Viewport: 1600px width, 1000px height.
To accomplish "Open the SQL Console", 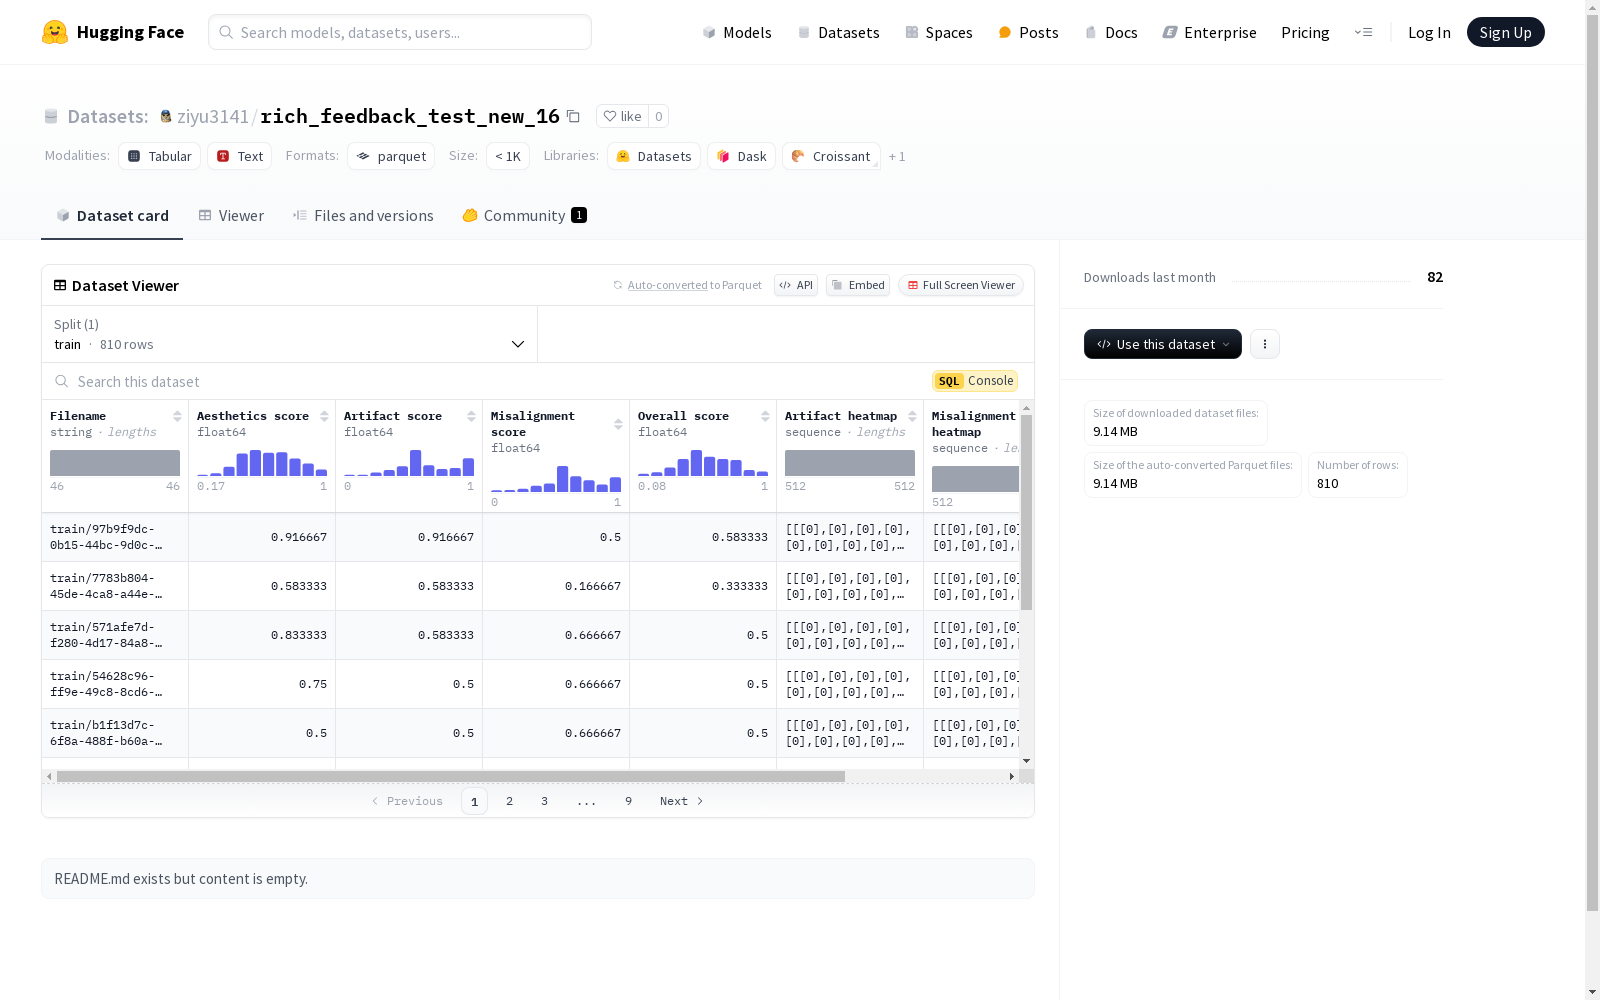I will 975,381.
